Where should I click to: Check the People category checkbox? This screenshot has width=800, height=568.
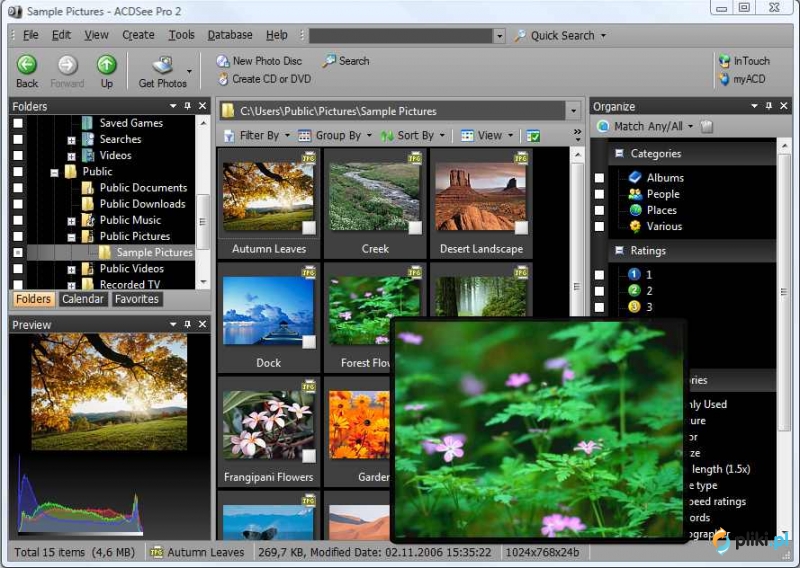599,194
